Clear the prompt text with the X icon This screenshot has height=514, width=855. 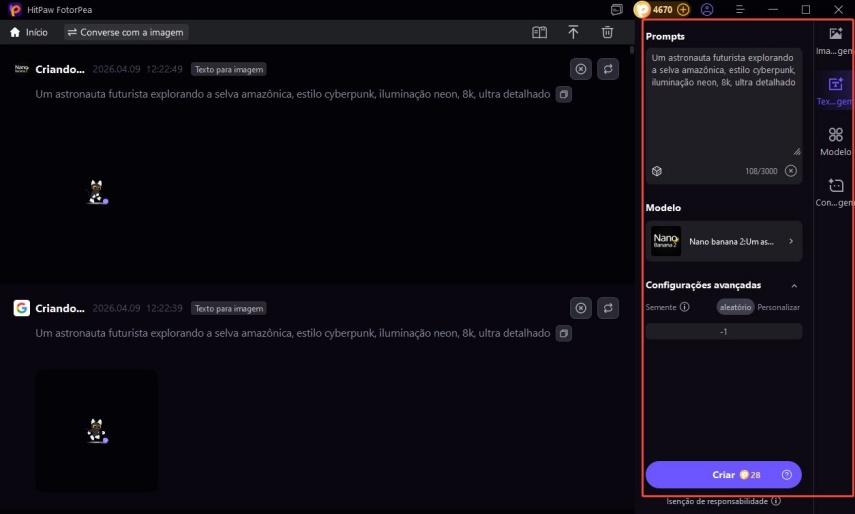(791, 171)
